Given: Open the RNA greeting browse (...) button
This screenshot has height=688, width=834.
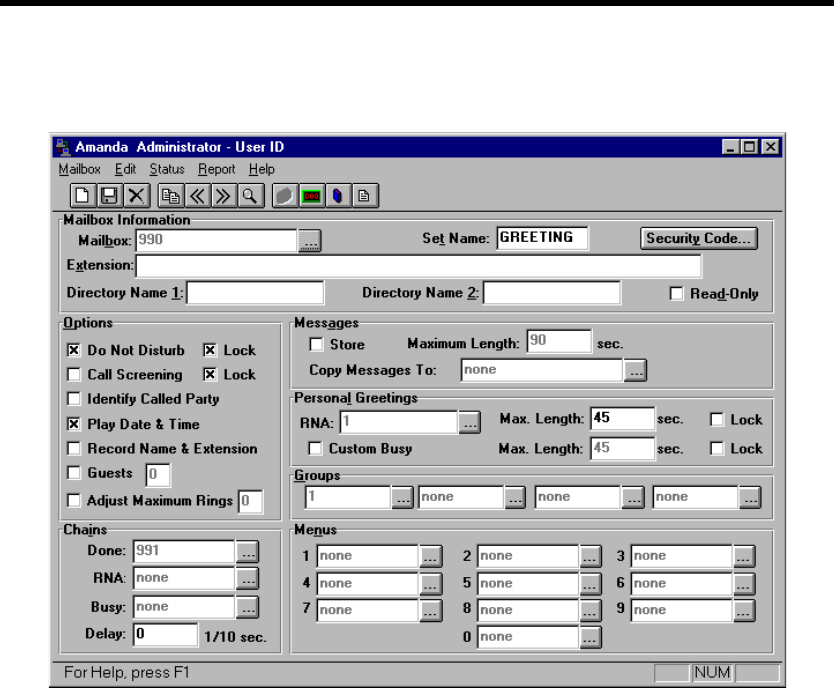Looking at the screenshot, I should tap(469, 423).
